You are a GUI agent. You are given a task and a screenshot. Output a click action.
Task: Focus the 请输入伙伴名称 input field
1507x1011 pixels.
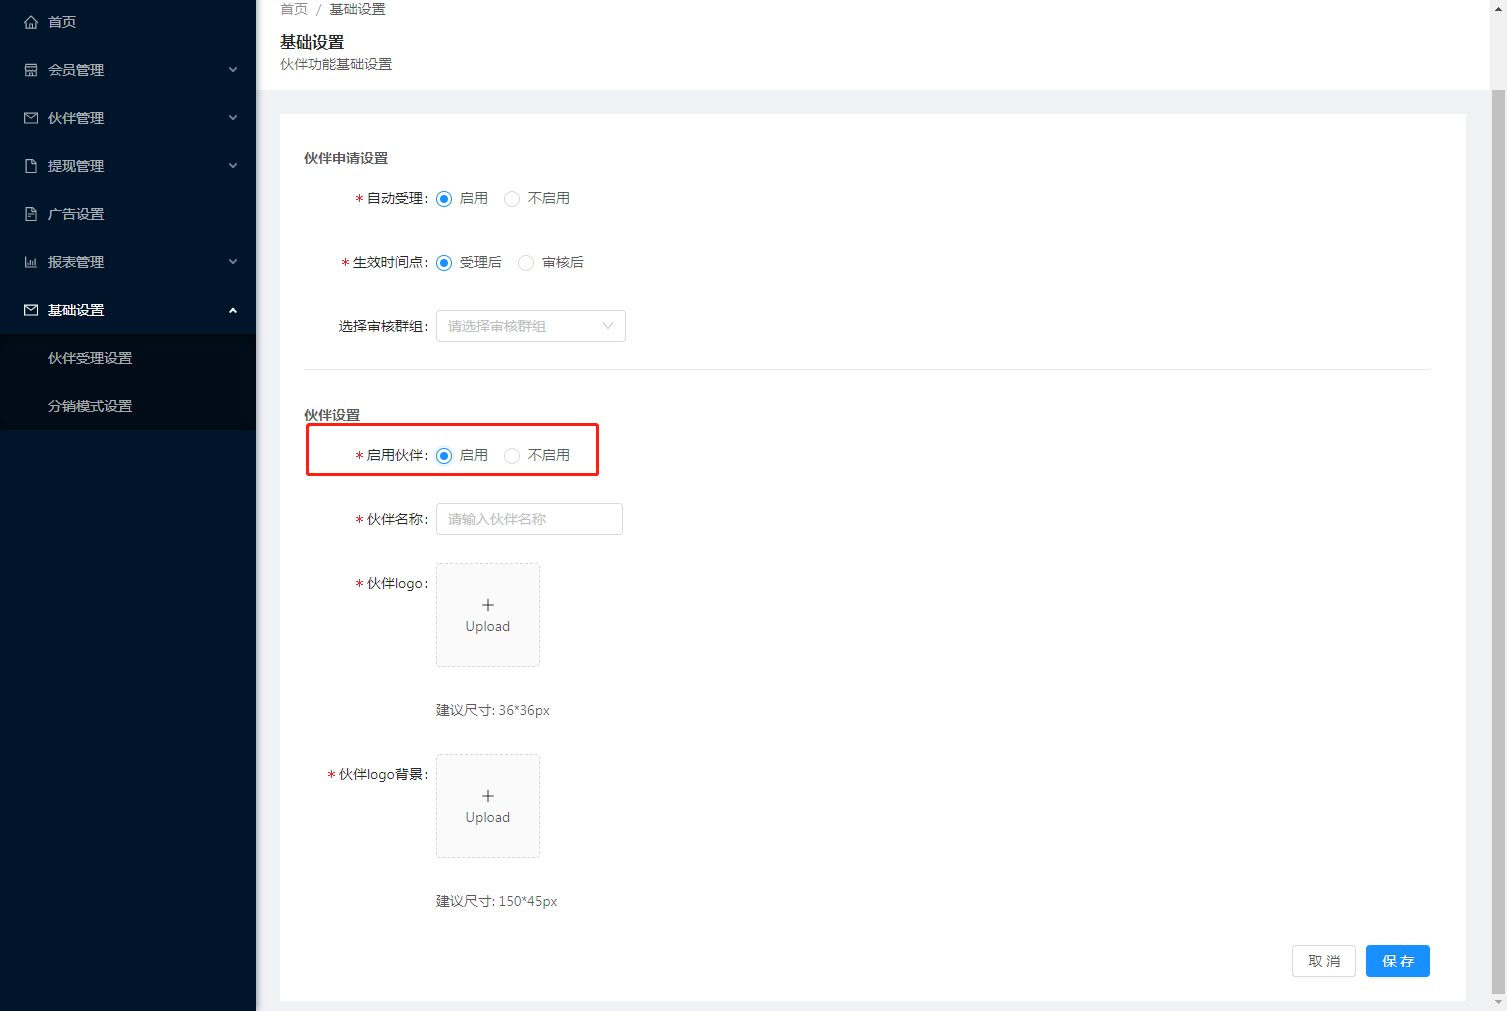[x=529, y=519]
